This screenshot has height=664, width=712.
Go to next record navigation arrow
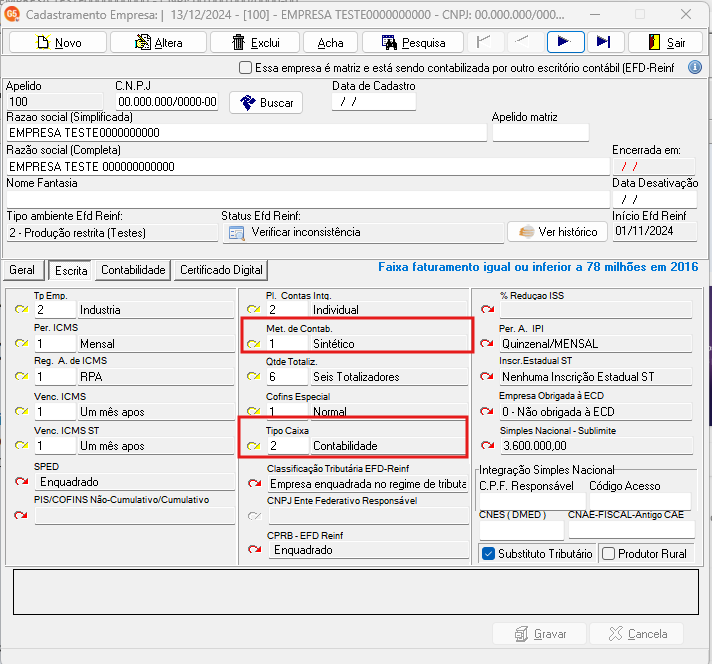(x=565, y=42)
